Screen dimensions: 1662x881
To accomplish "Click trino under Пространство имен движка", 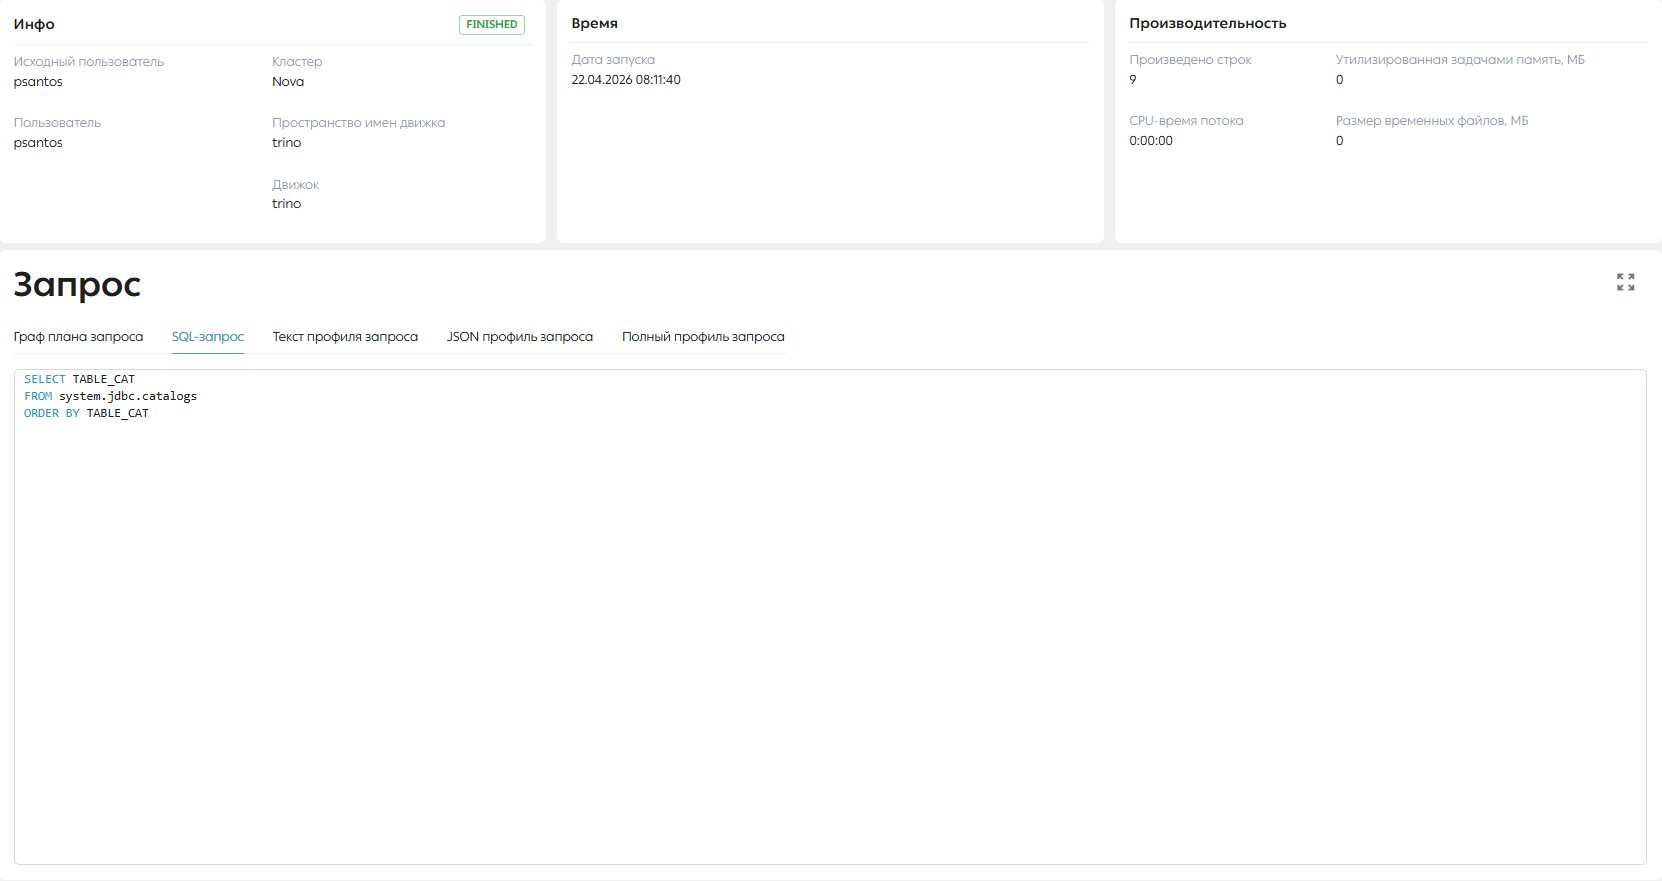I will [286, 143].
